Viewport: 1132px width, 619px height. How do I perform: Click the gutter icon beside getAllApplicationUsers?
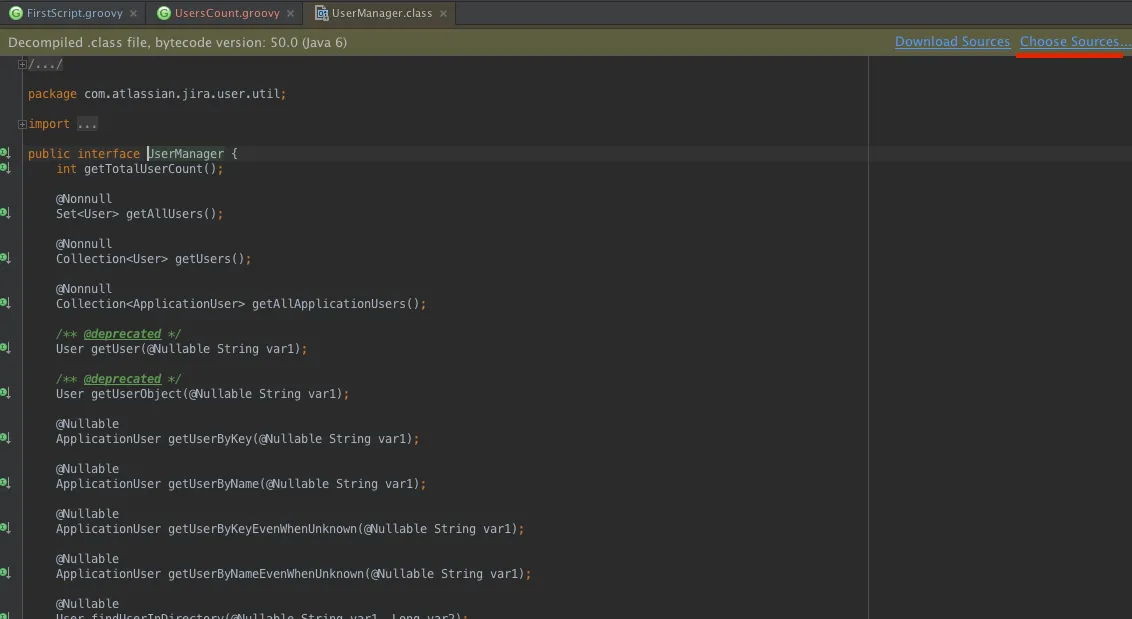pyautogui.click(x=5, y=303)
